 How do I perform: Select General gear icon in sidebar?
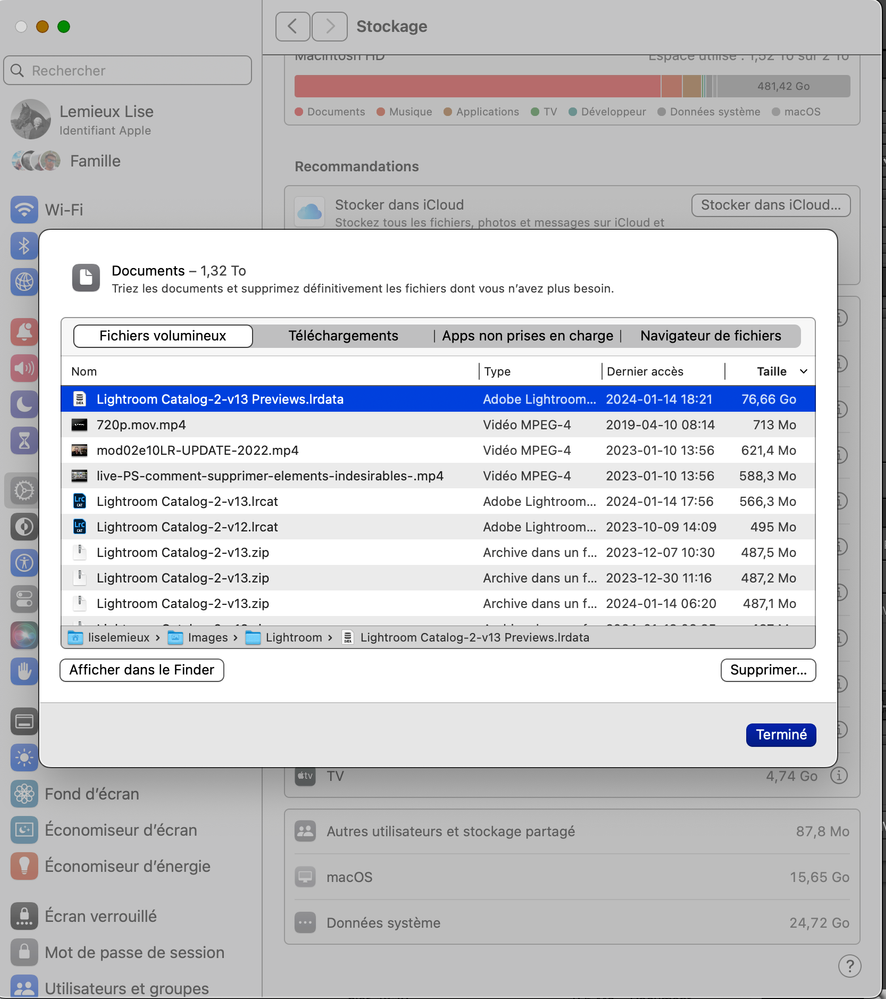(24, 491)
